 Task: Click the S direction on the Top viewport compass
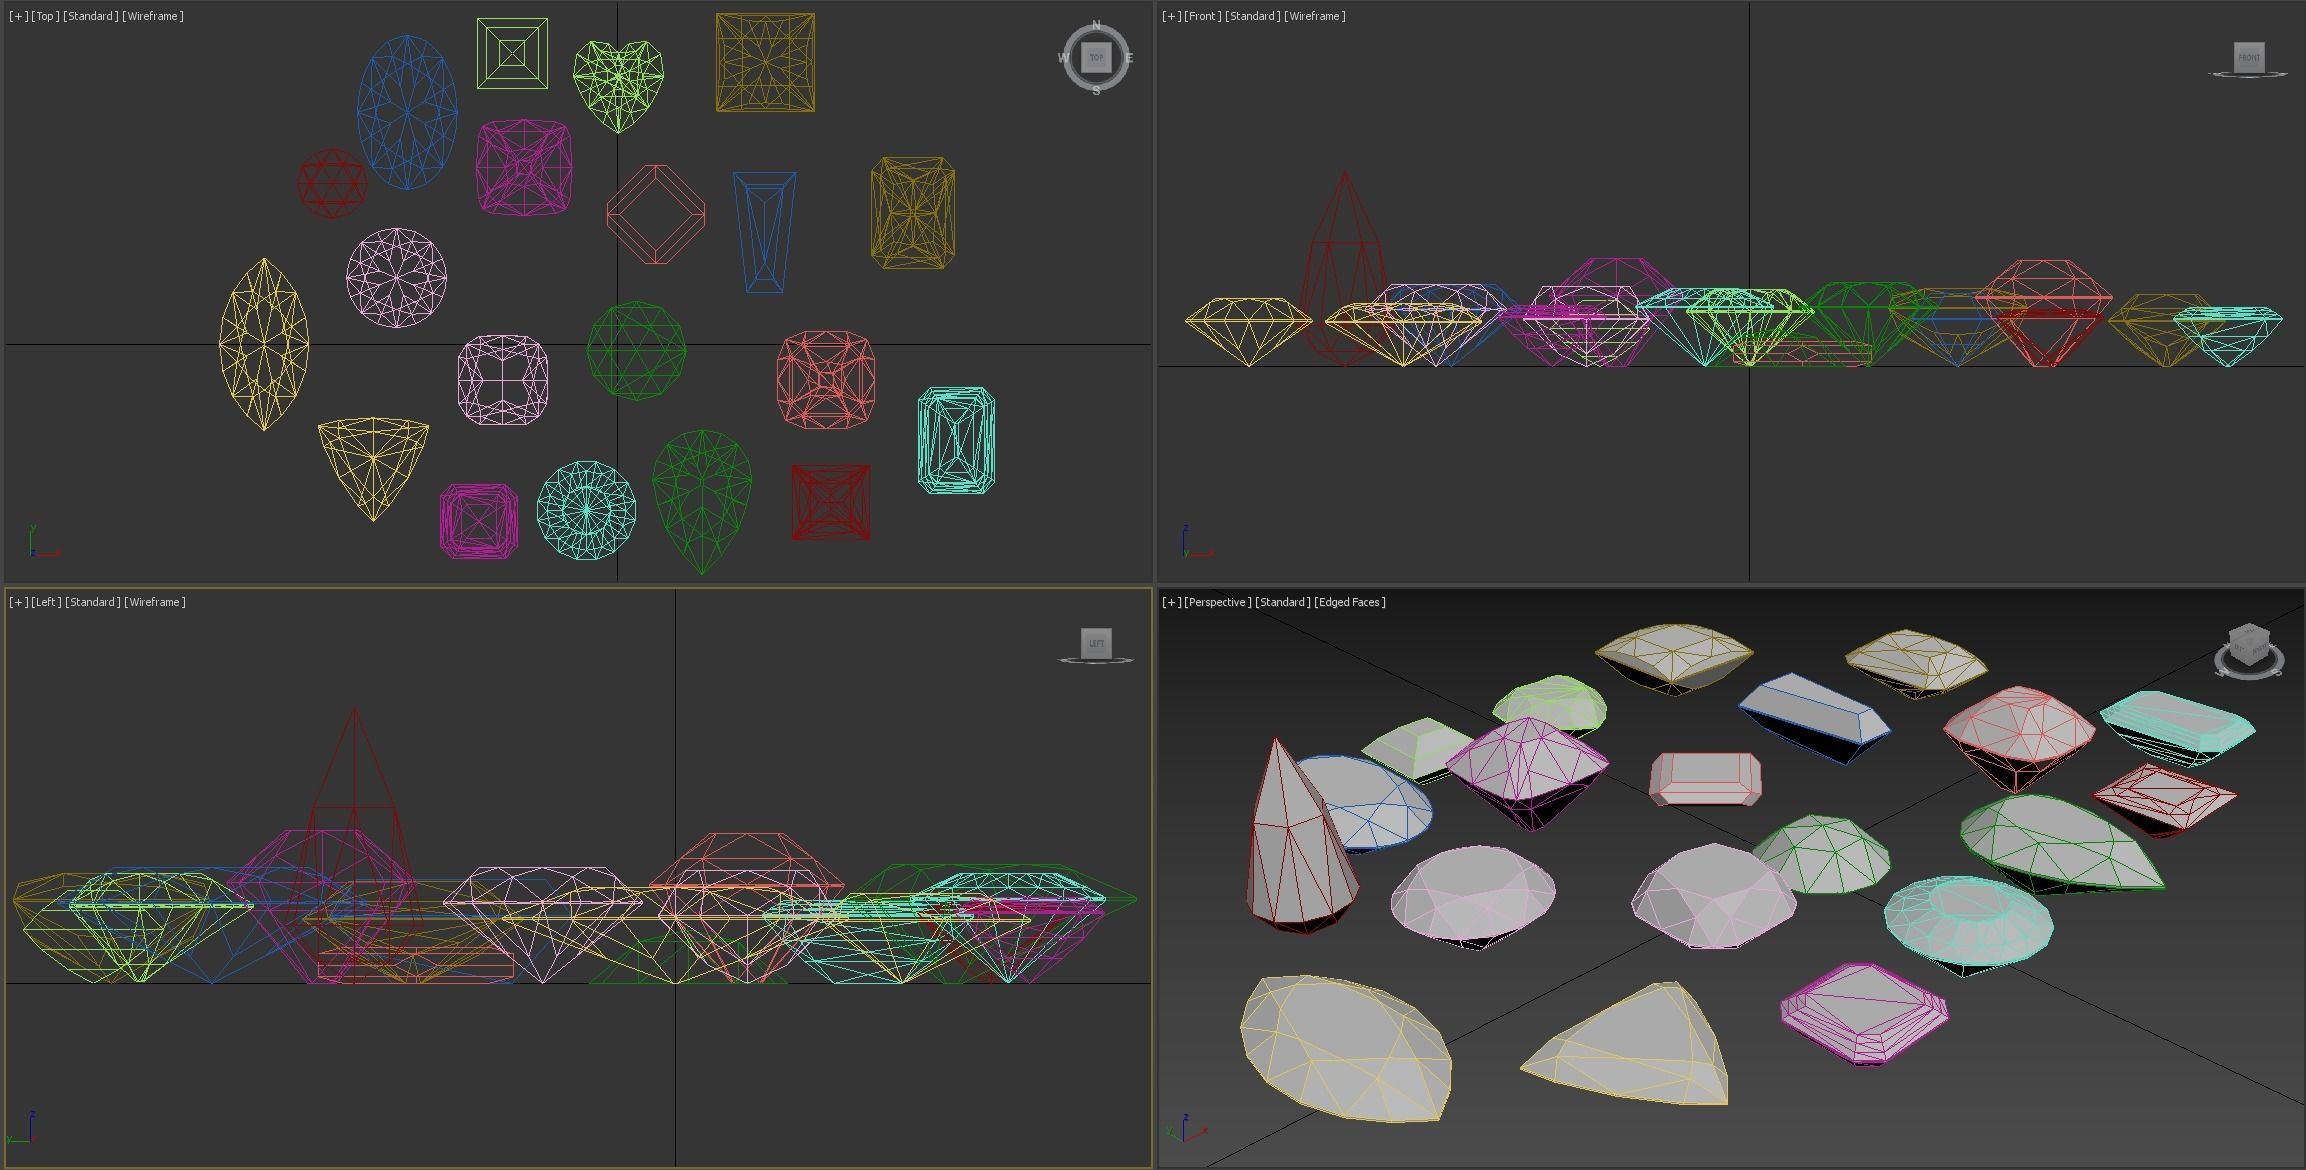click(x=1097, y=90)
